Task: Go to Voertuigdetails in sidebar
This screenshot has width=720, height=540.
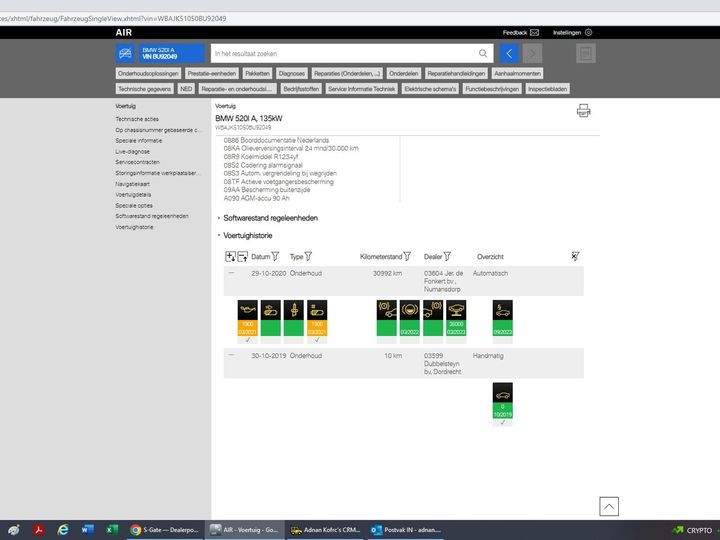Action: point(133,195)
